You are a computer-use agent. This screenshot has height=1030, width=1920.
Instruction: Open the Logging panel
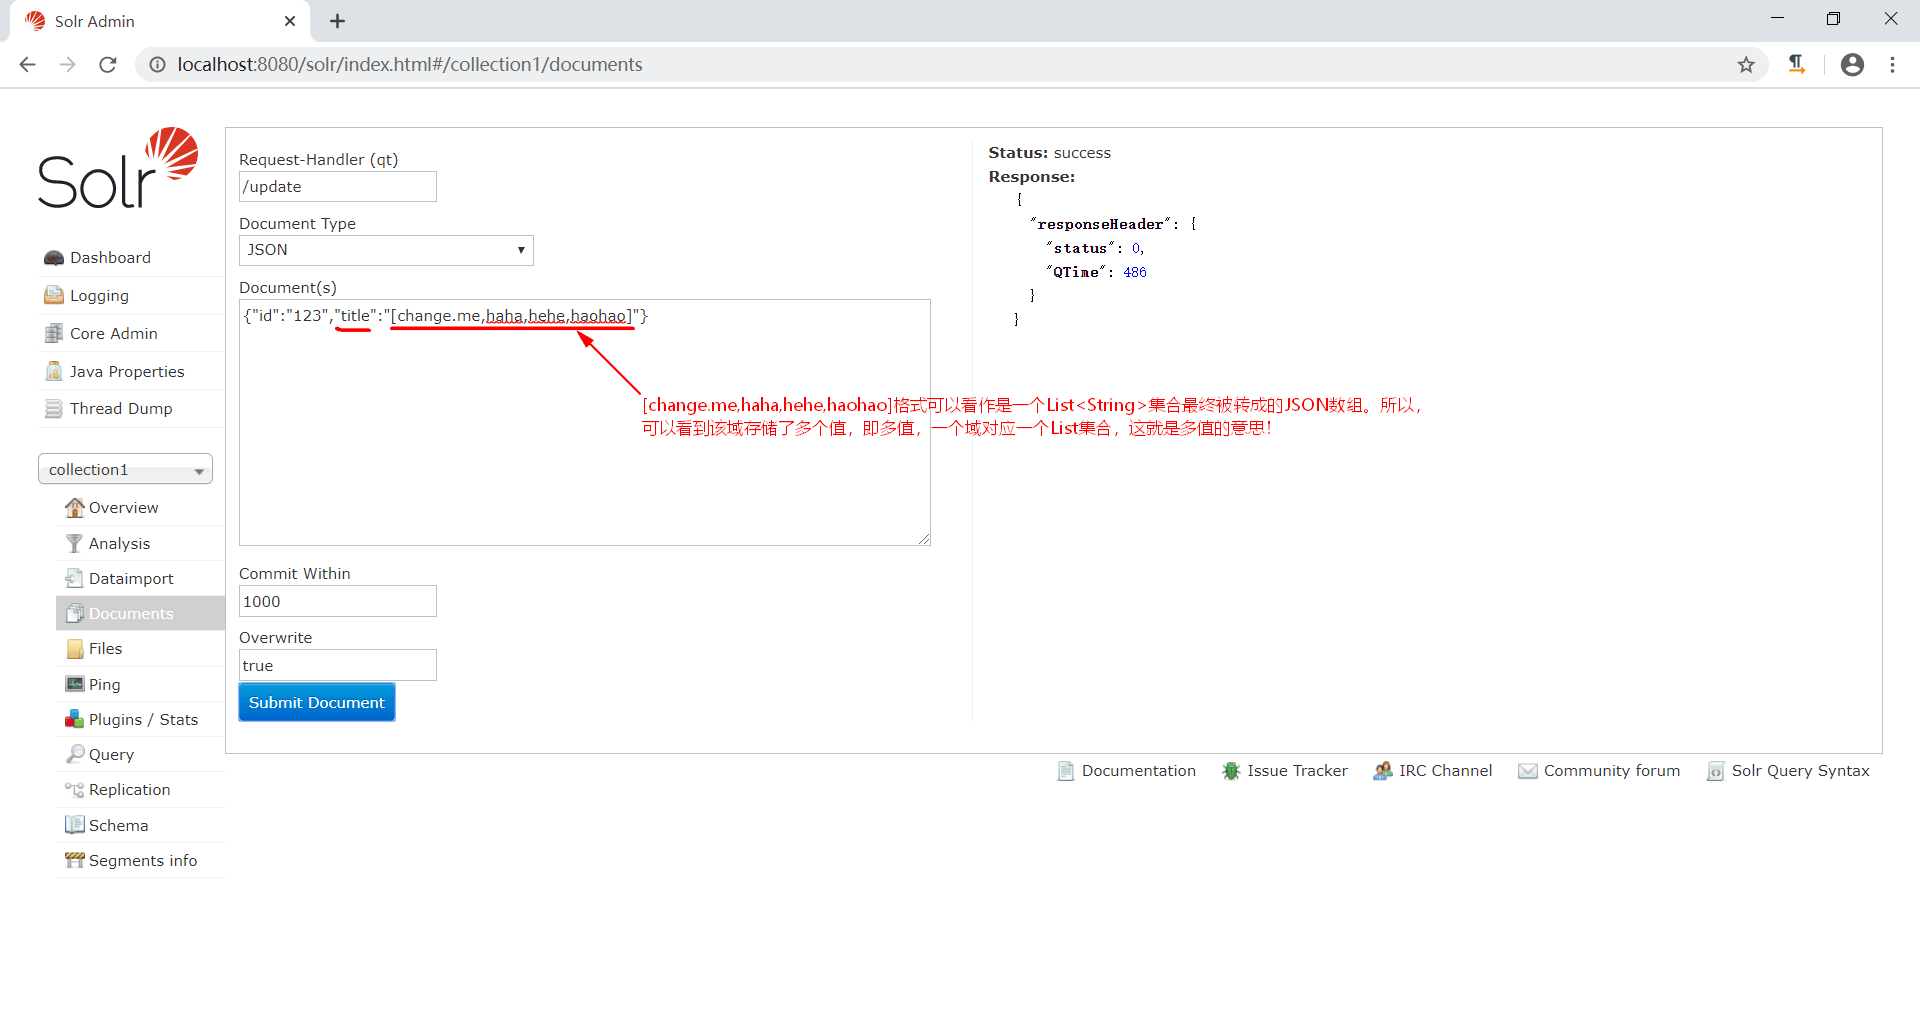coord(97,295)
